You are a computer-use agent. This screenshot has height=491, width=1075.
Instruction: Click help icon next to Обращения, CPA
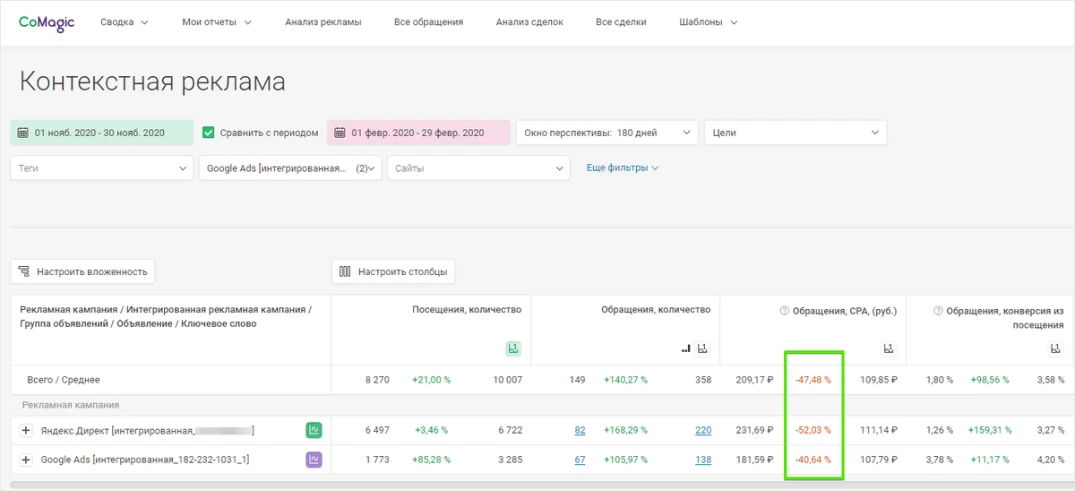click(x=784, y=311)
